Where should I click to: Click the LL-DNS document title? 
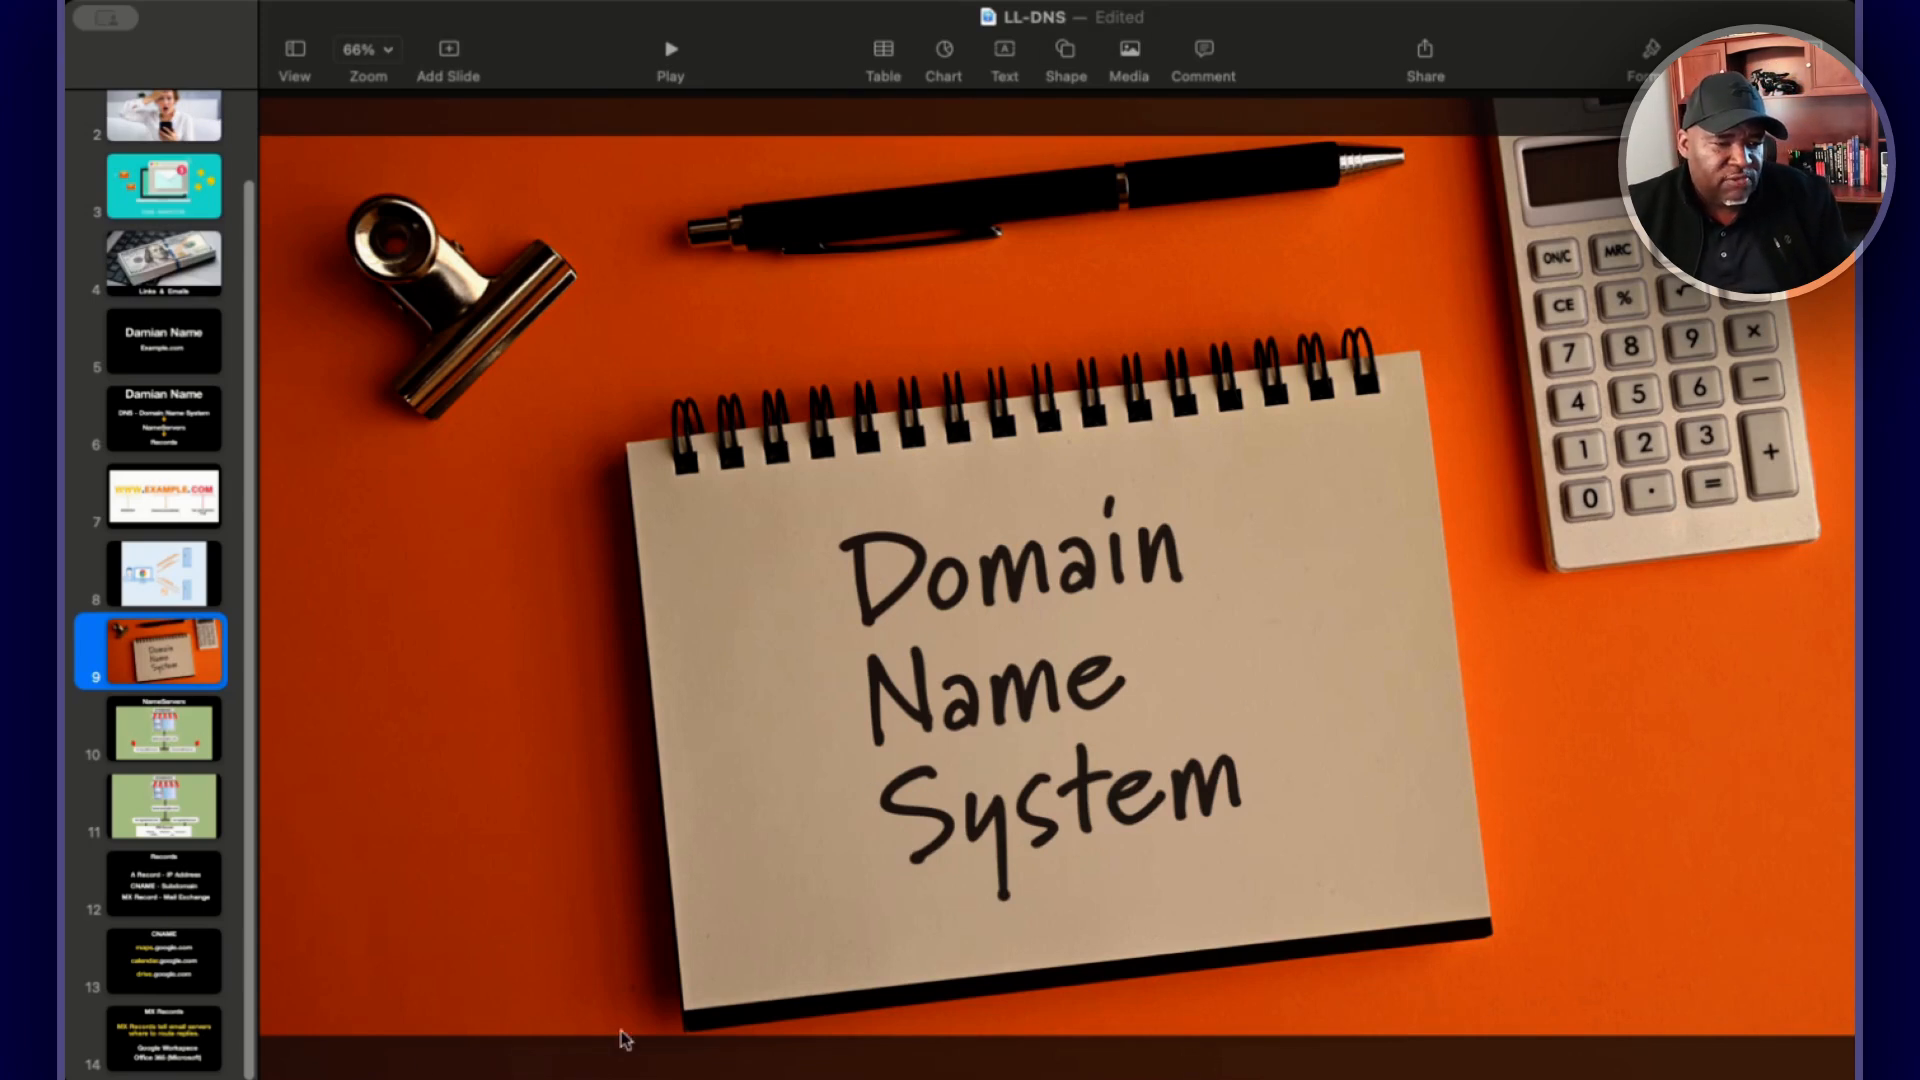point(1034,17)
